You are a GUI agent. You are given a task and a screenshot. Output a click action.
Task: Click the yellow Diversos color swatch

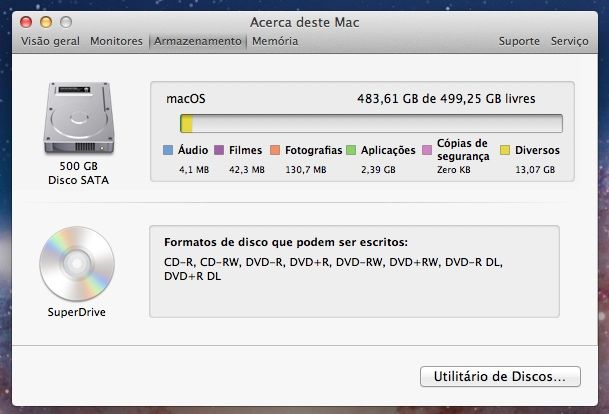[505, 150]
